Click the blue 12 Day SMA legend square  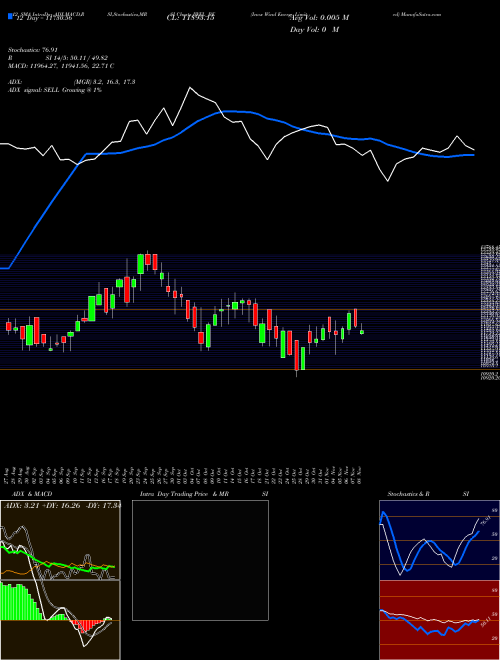[x=10, y=16]
